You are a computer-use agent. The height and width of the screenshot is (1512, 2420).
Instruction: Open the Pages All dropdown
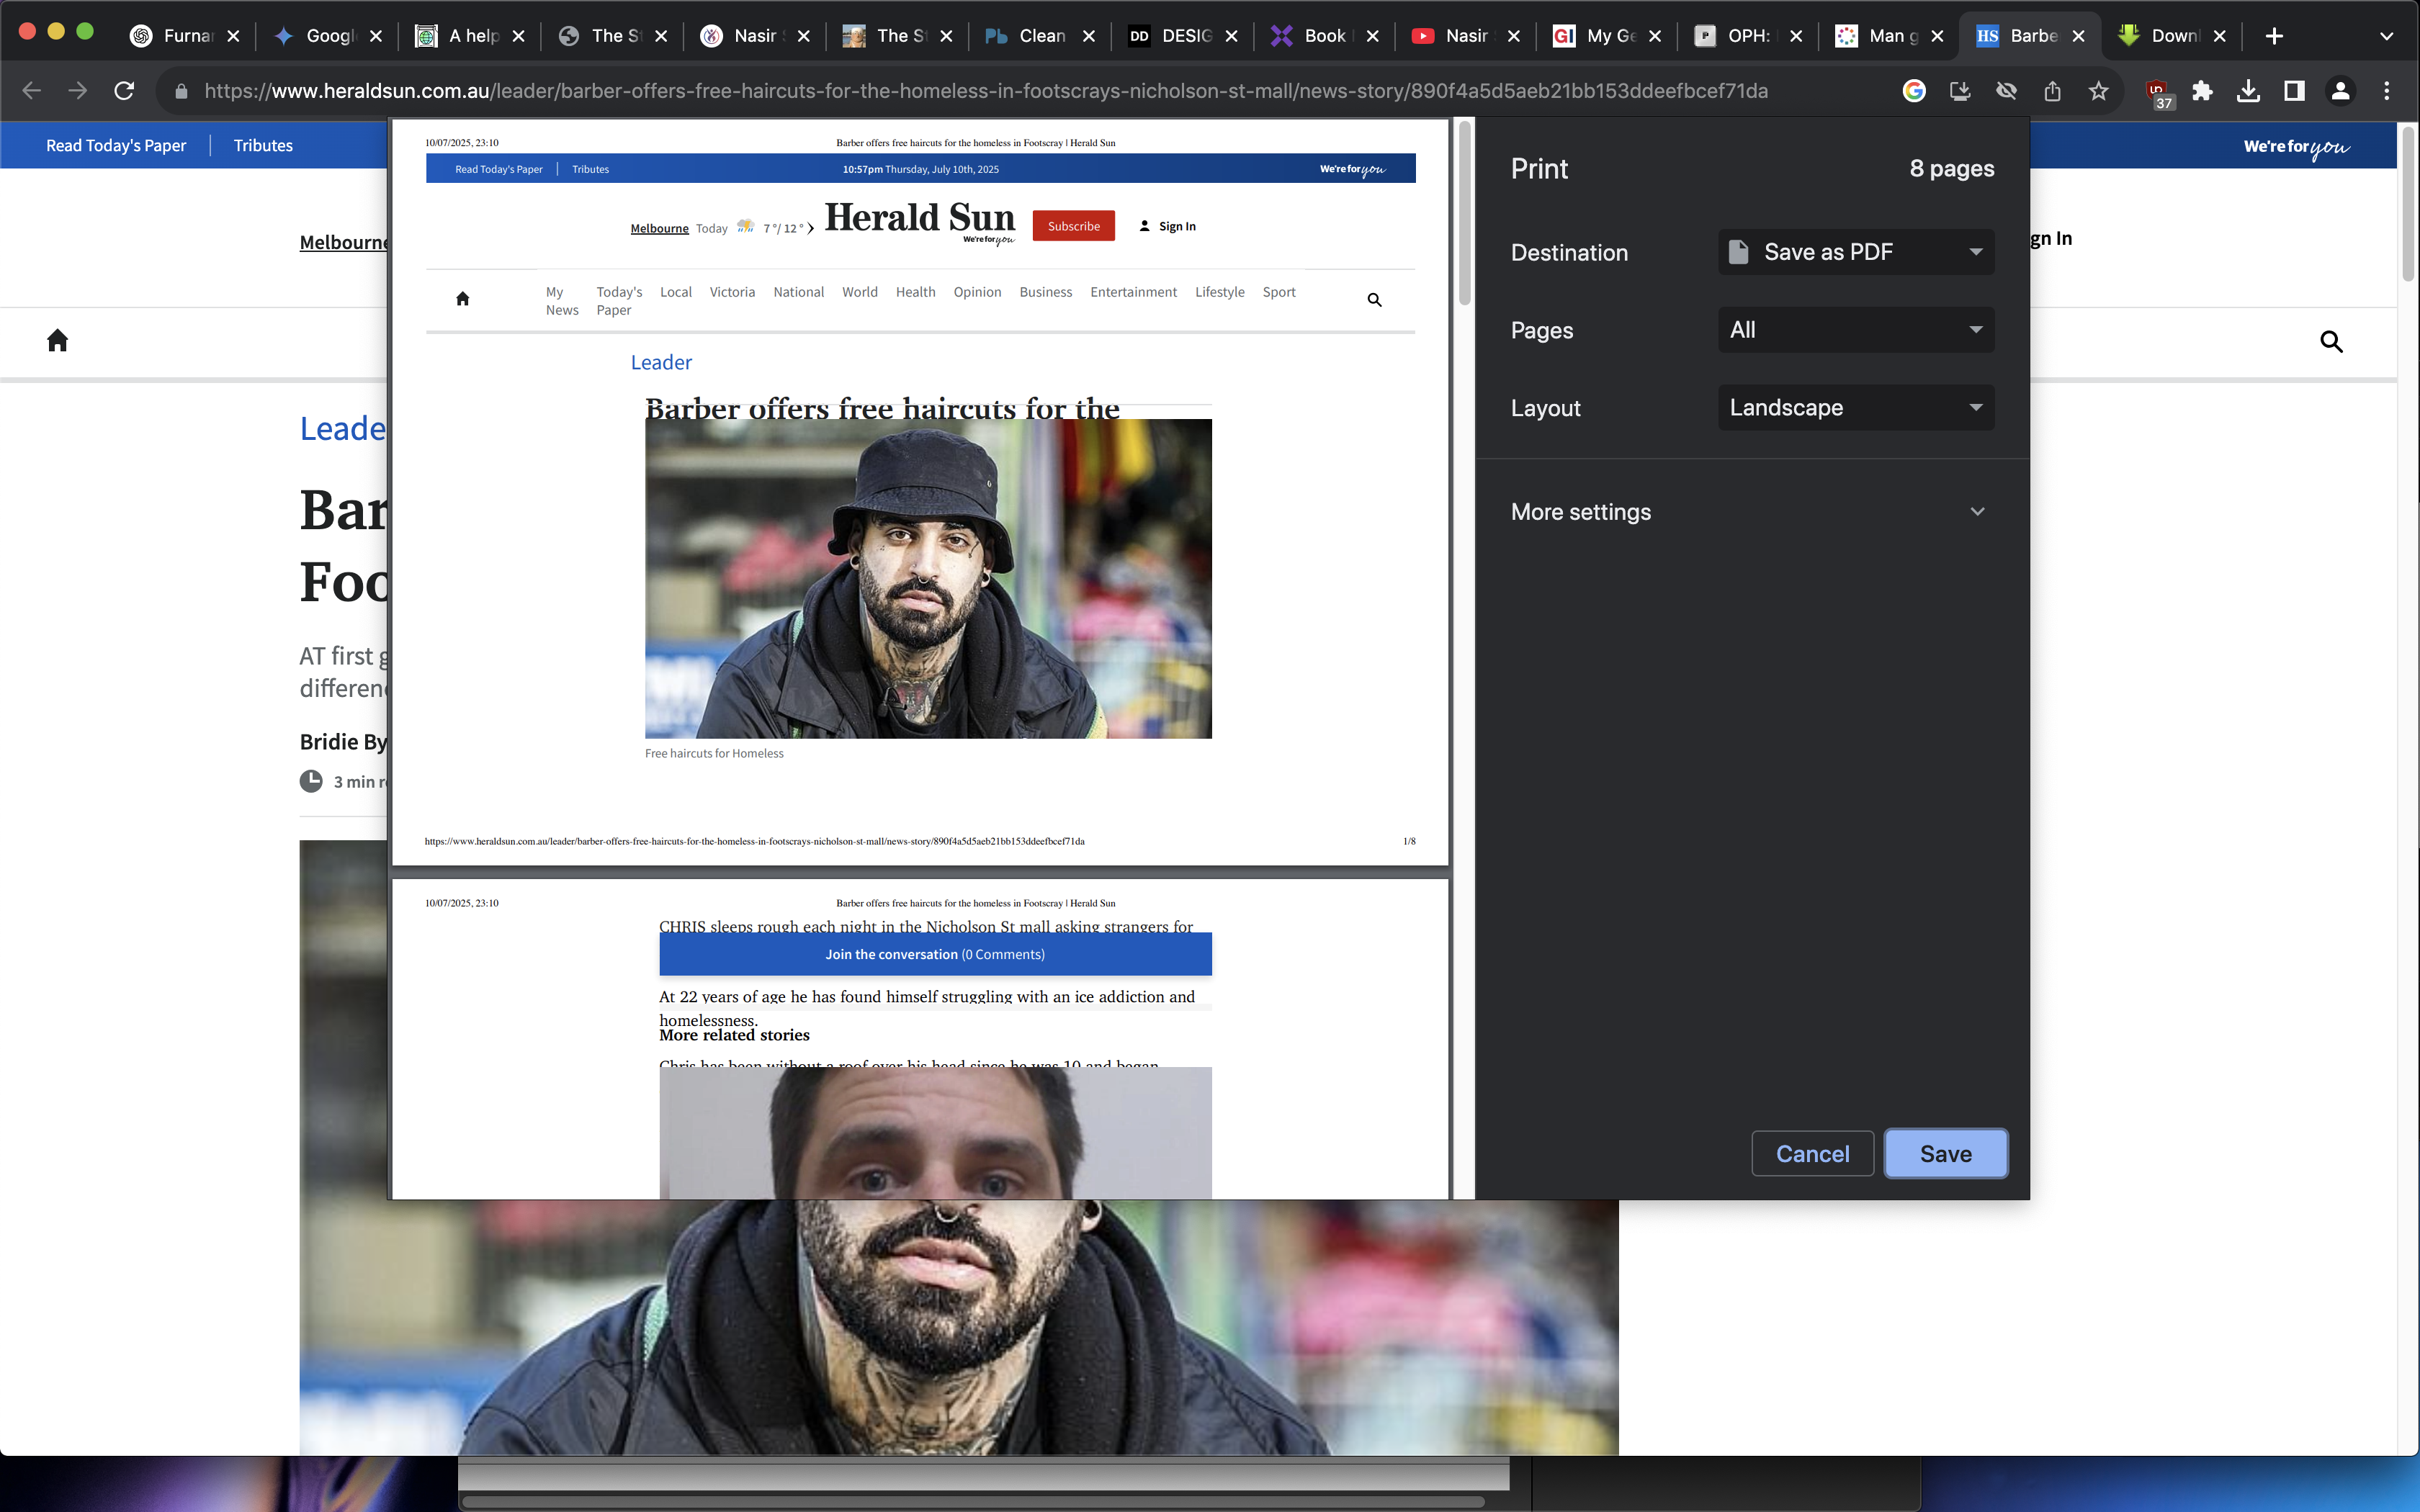coord(1856,330)
